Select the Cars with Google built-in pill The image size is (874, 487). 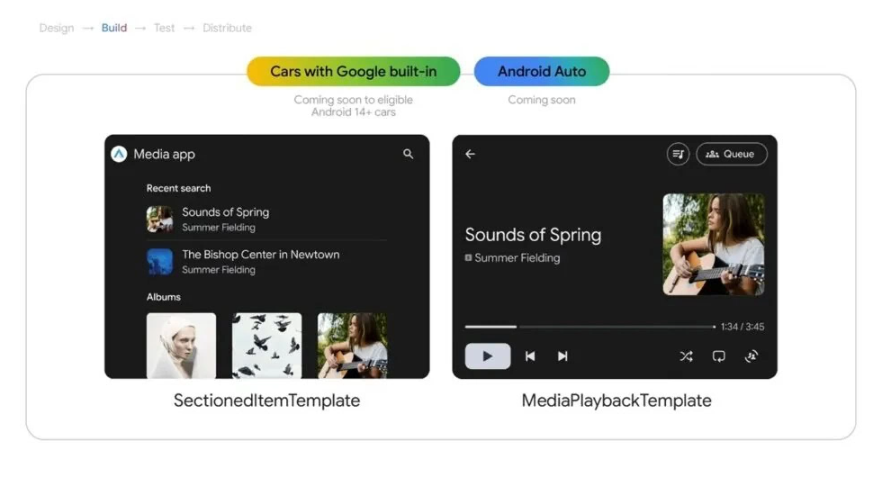point(353,71)
